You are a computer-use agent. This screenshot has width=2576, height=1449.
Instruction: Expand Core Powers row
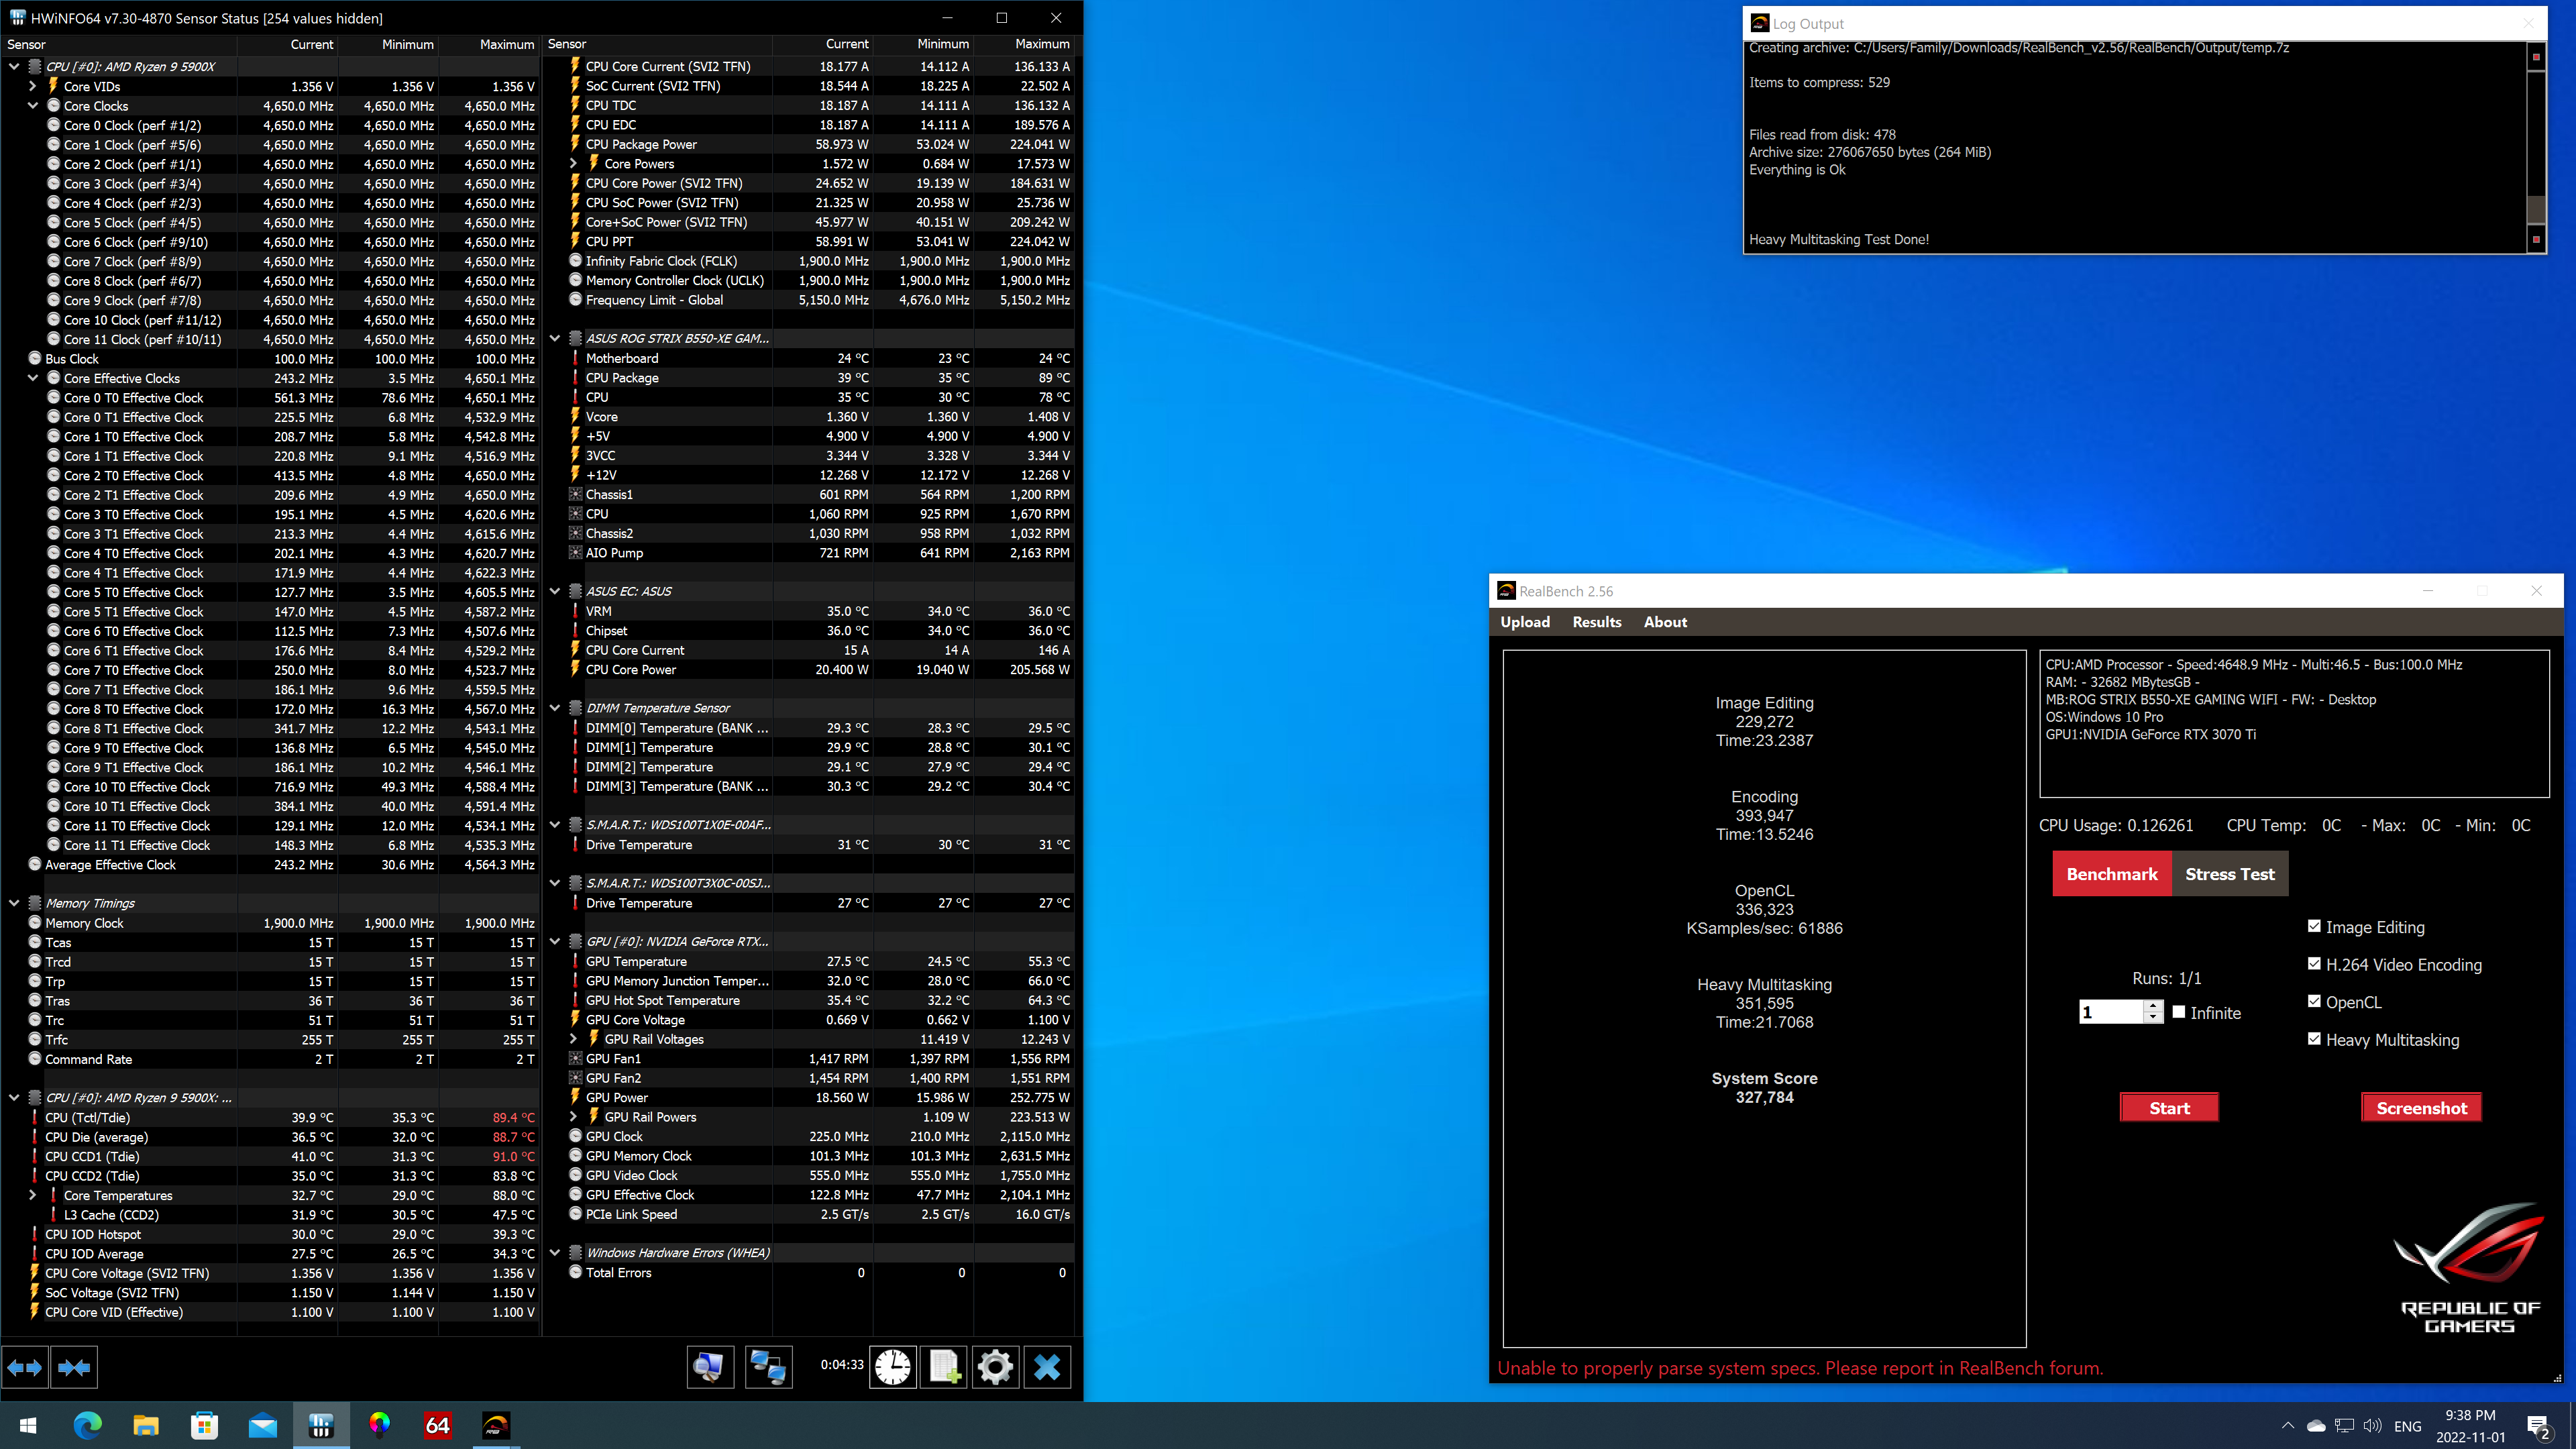click(574, 164)
